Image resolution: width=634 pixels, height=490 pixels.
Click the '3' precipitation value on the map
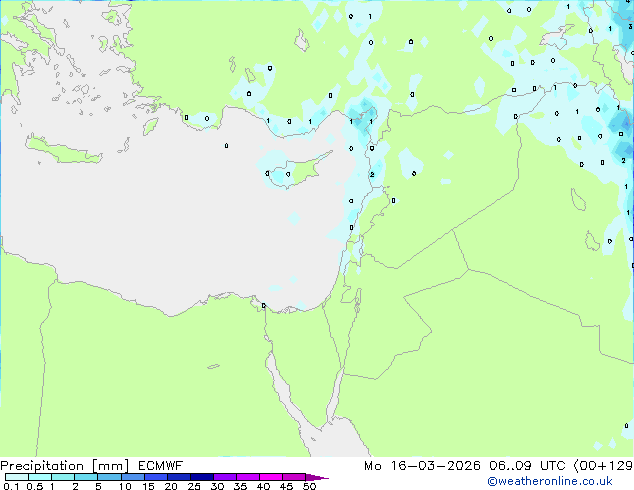coord(630,27)
